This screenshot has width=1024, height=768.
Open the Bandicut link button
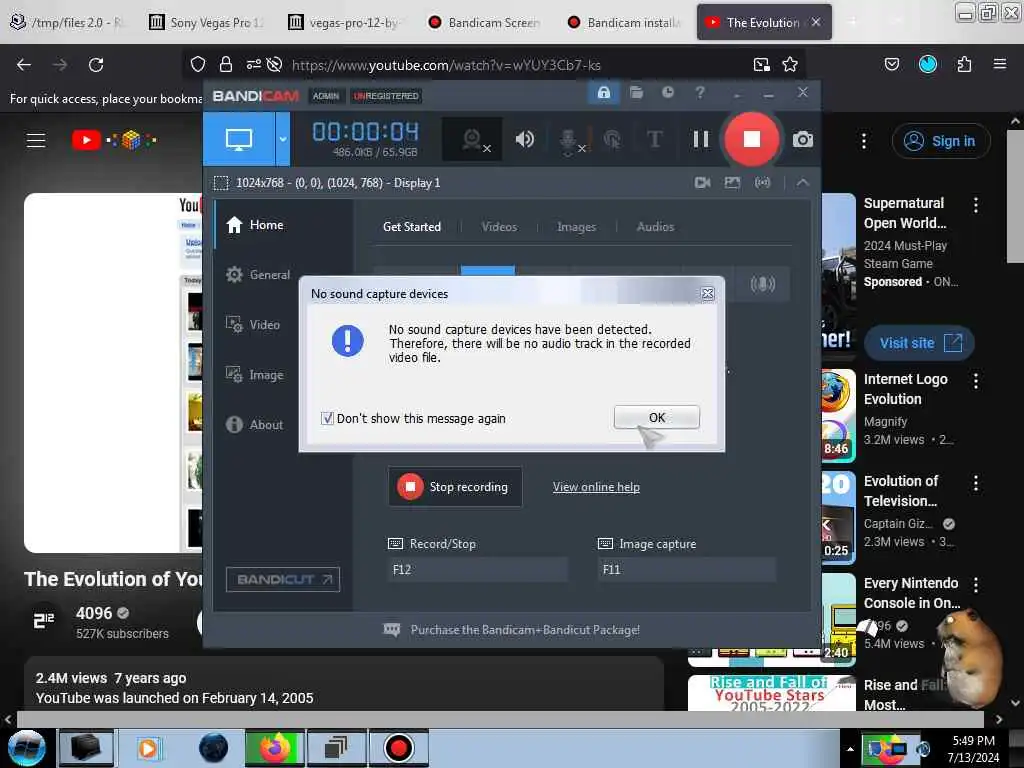coord(283,579)
